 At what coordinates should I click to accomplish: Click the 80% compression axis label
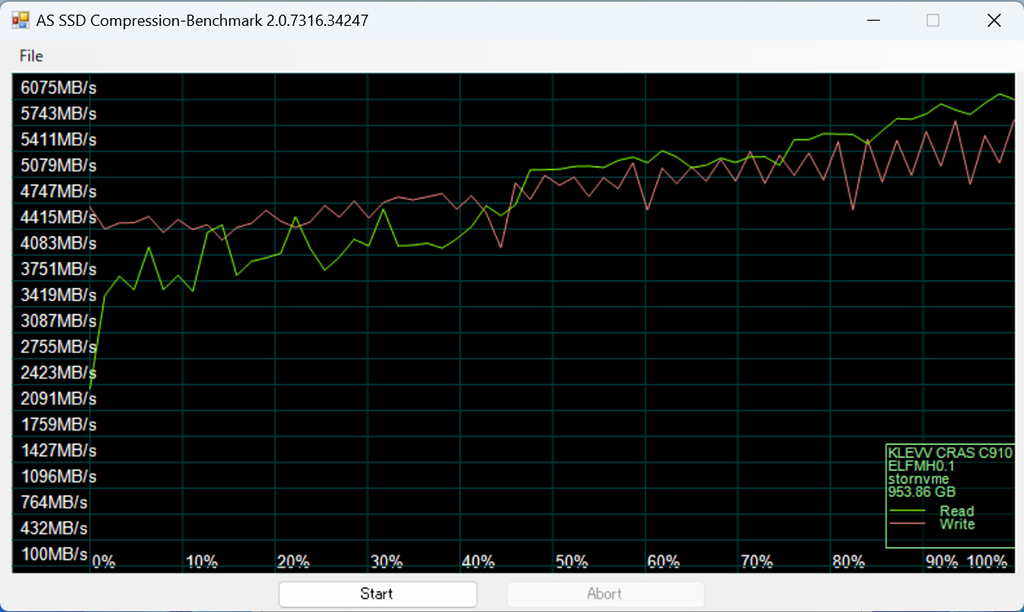point(849,562)
